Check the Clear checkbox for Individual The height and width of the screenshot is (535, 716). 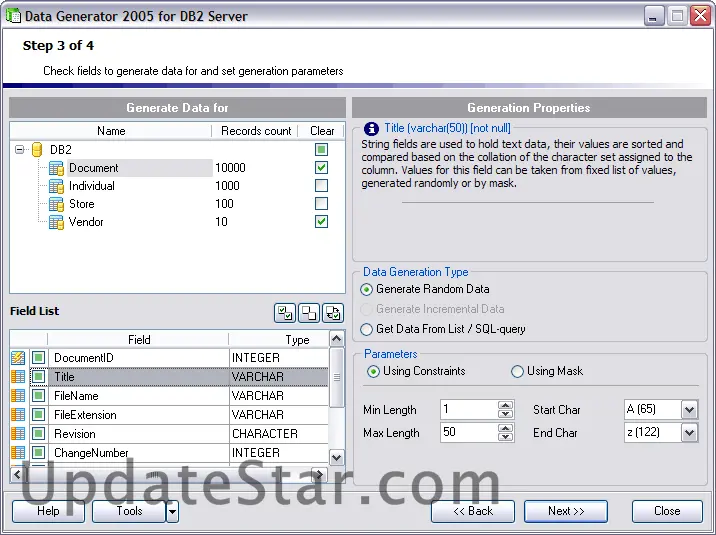pos(321,185)
